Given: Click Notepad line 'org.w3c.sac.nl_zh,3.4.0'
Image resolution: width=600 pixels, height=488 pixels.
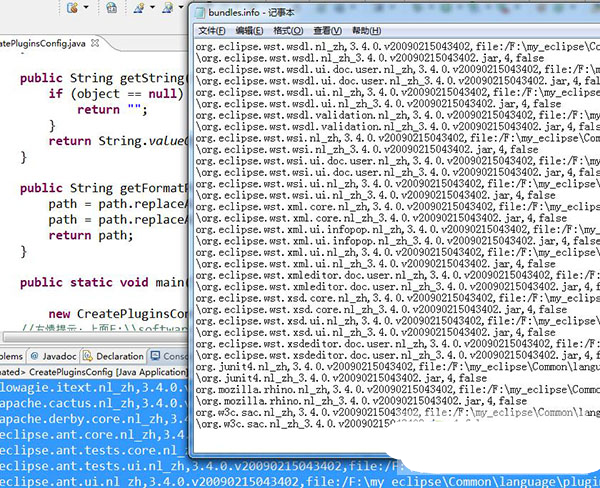Looking at the screenshot, I should 398,413.
